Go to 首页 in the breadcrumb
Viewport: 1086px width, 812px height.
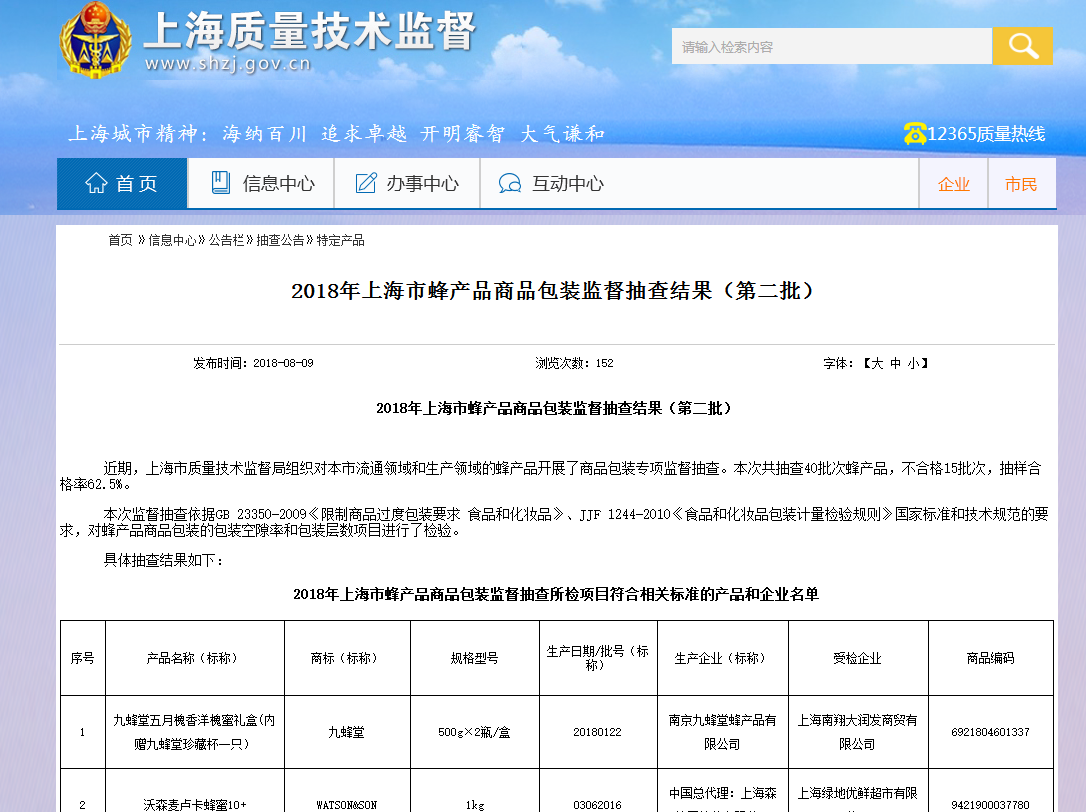coord(120,240)
